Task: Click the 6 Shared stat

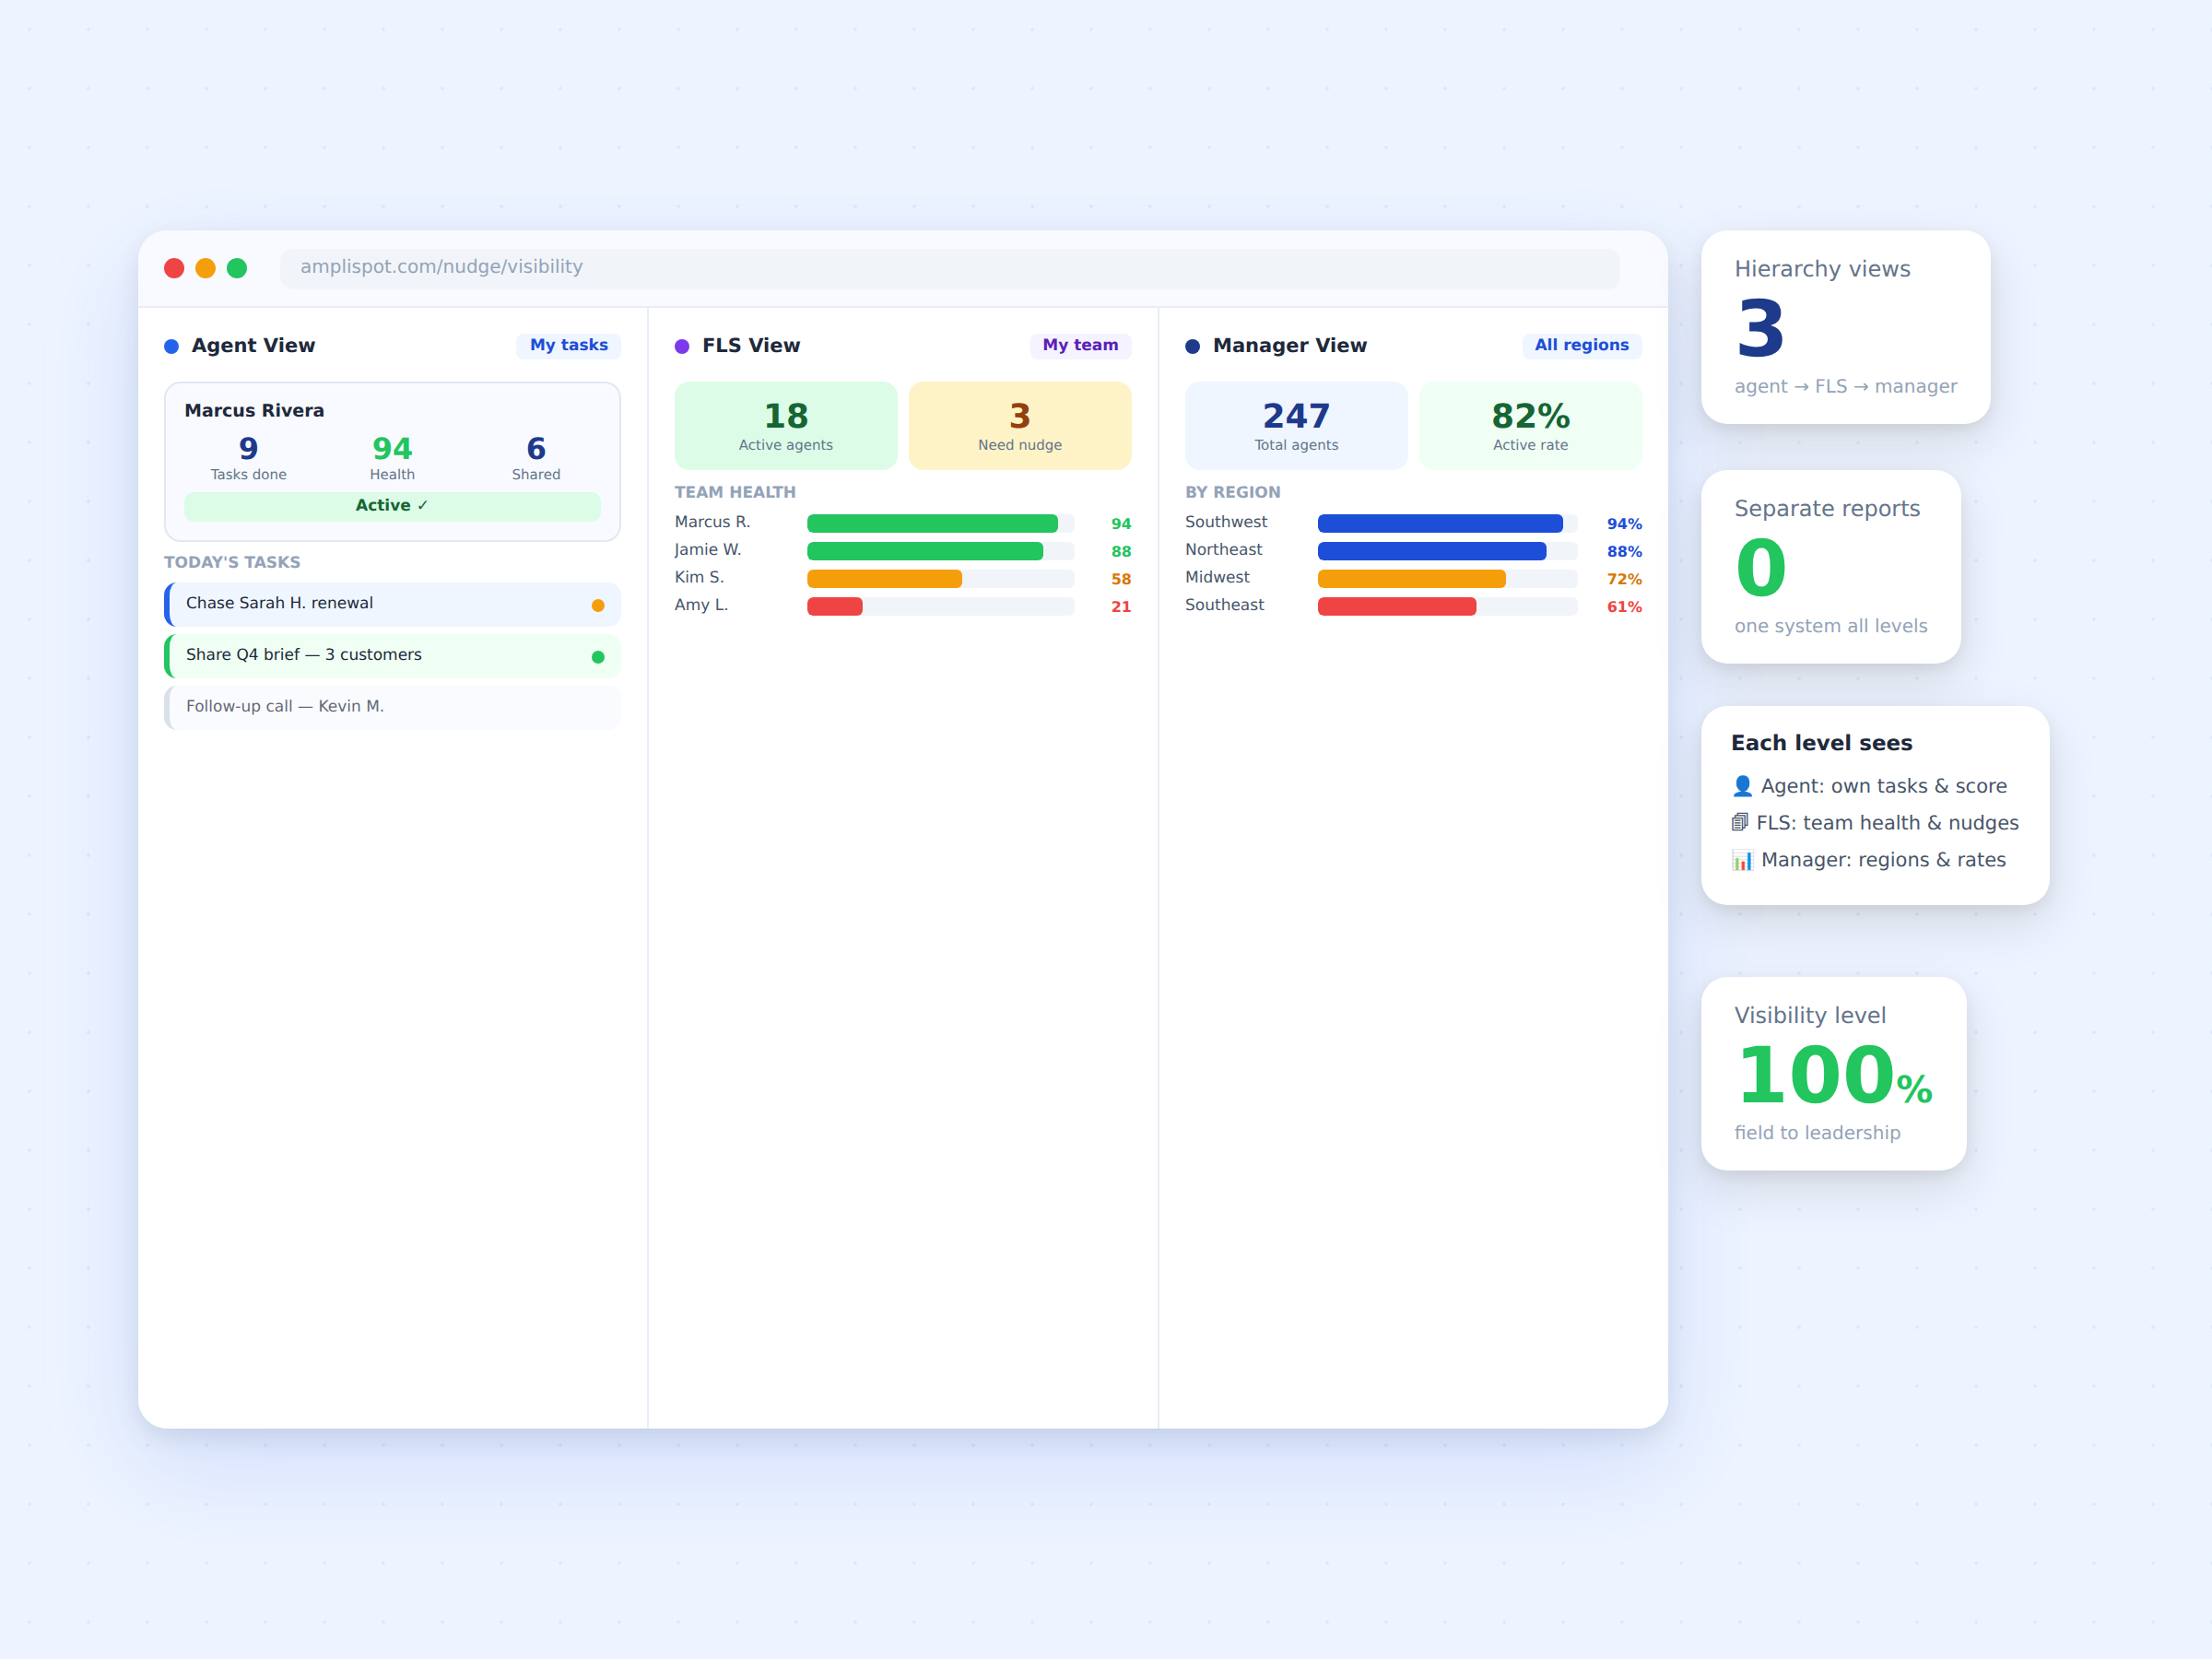Action: (536, 458)
